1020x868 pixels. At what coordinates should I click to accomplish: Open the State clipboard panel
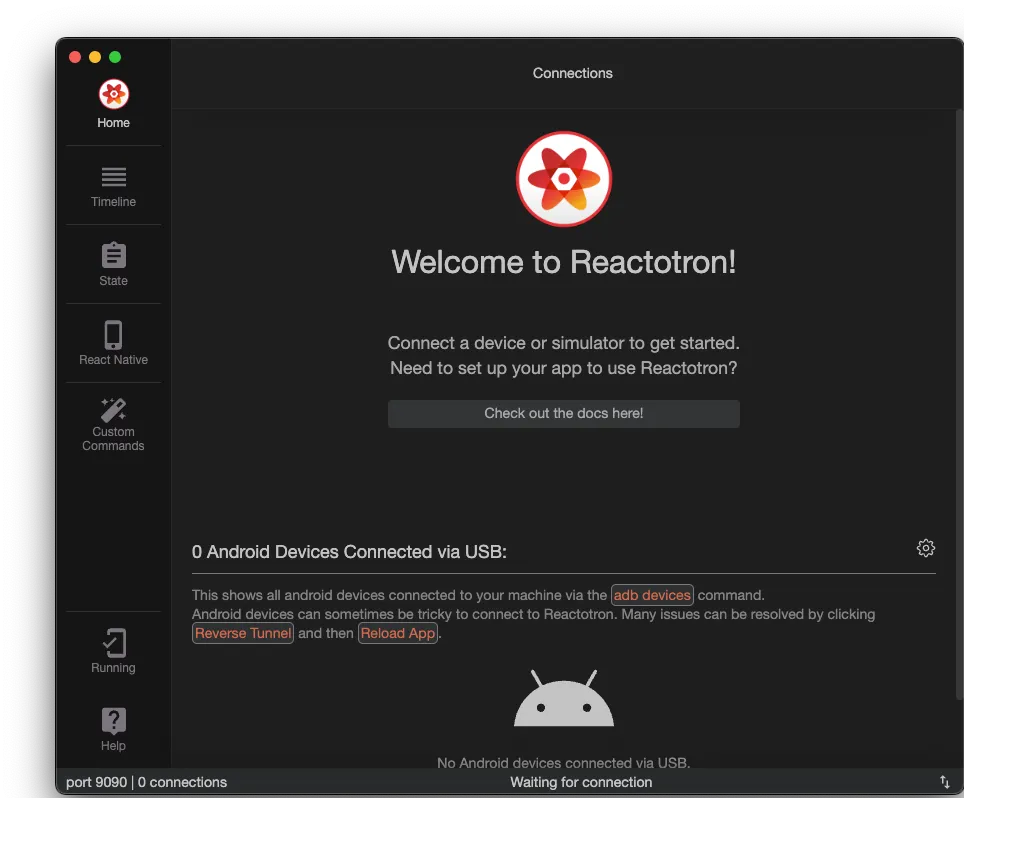click(x=113, y=264)
